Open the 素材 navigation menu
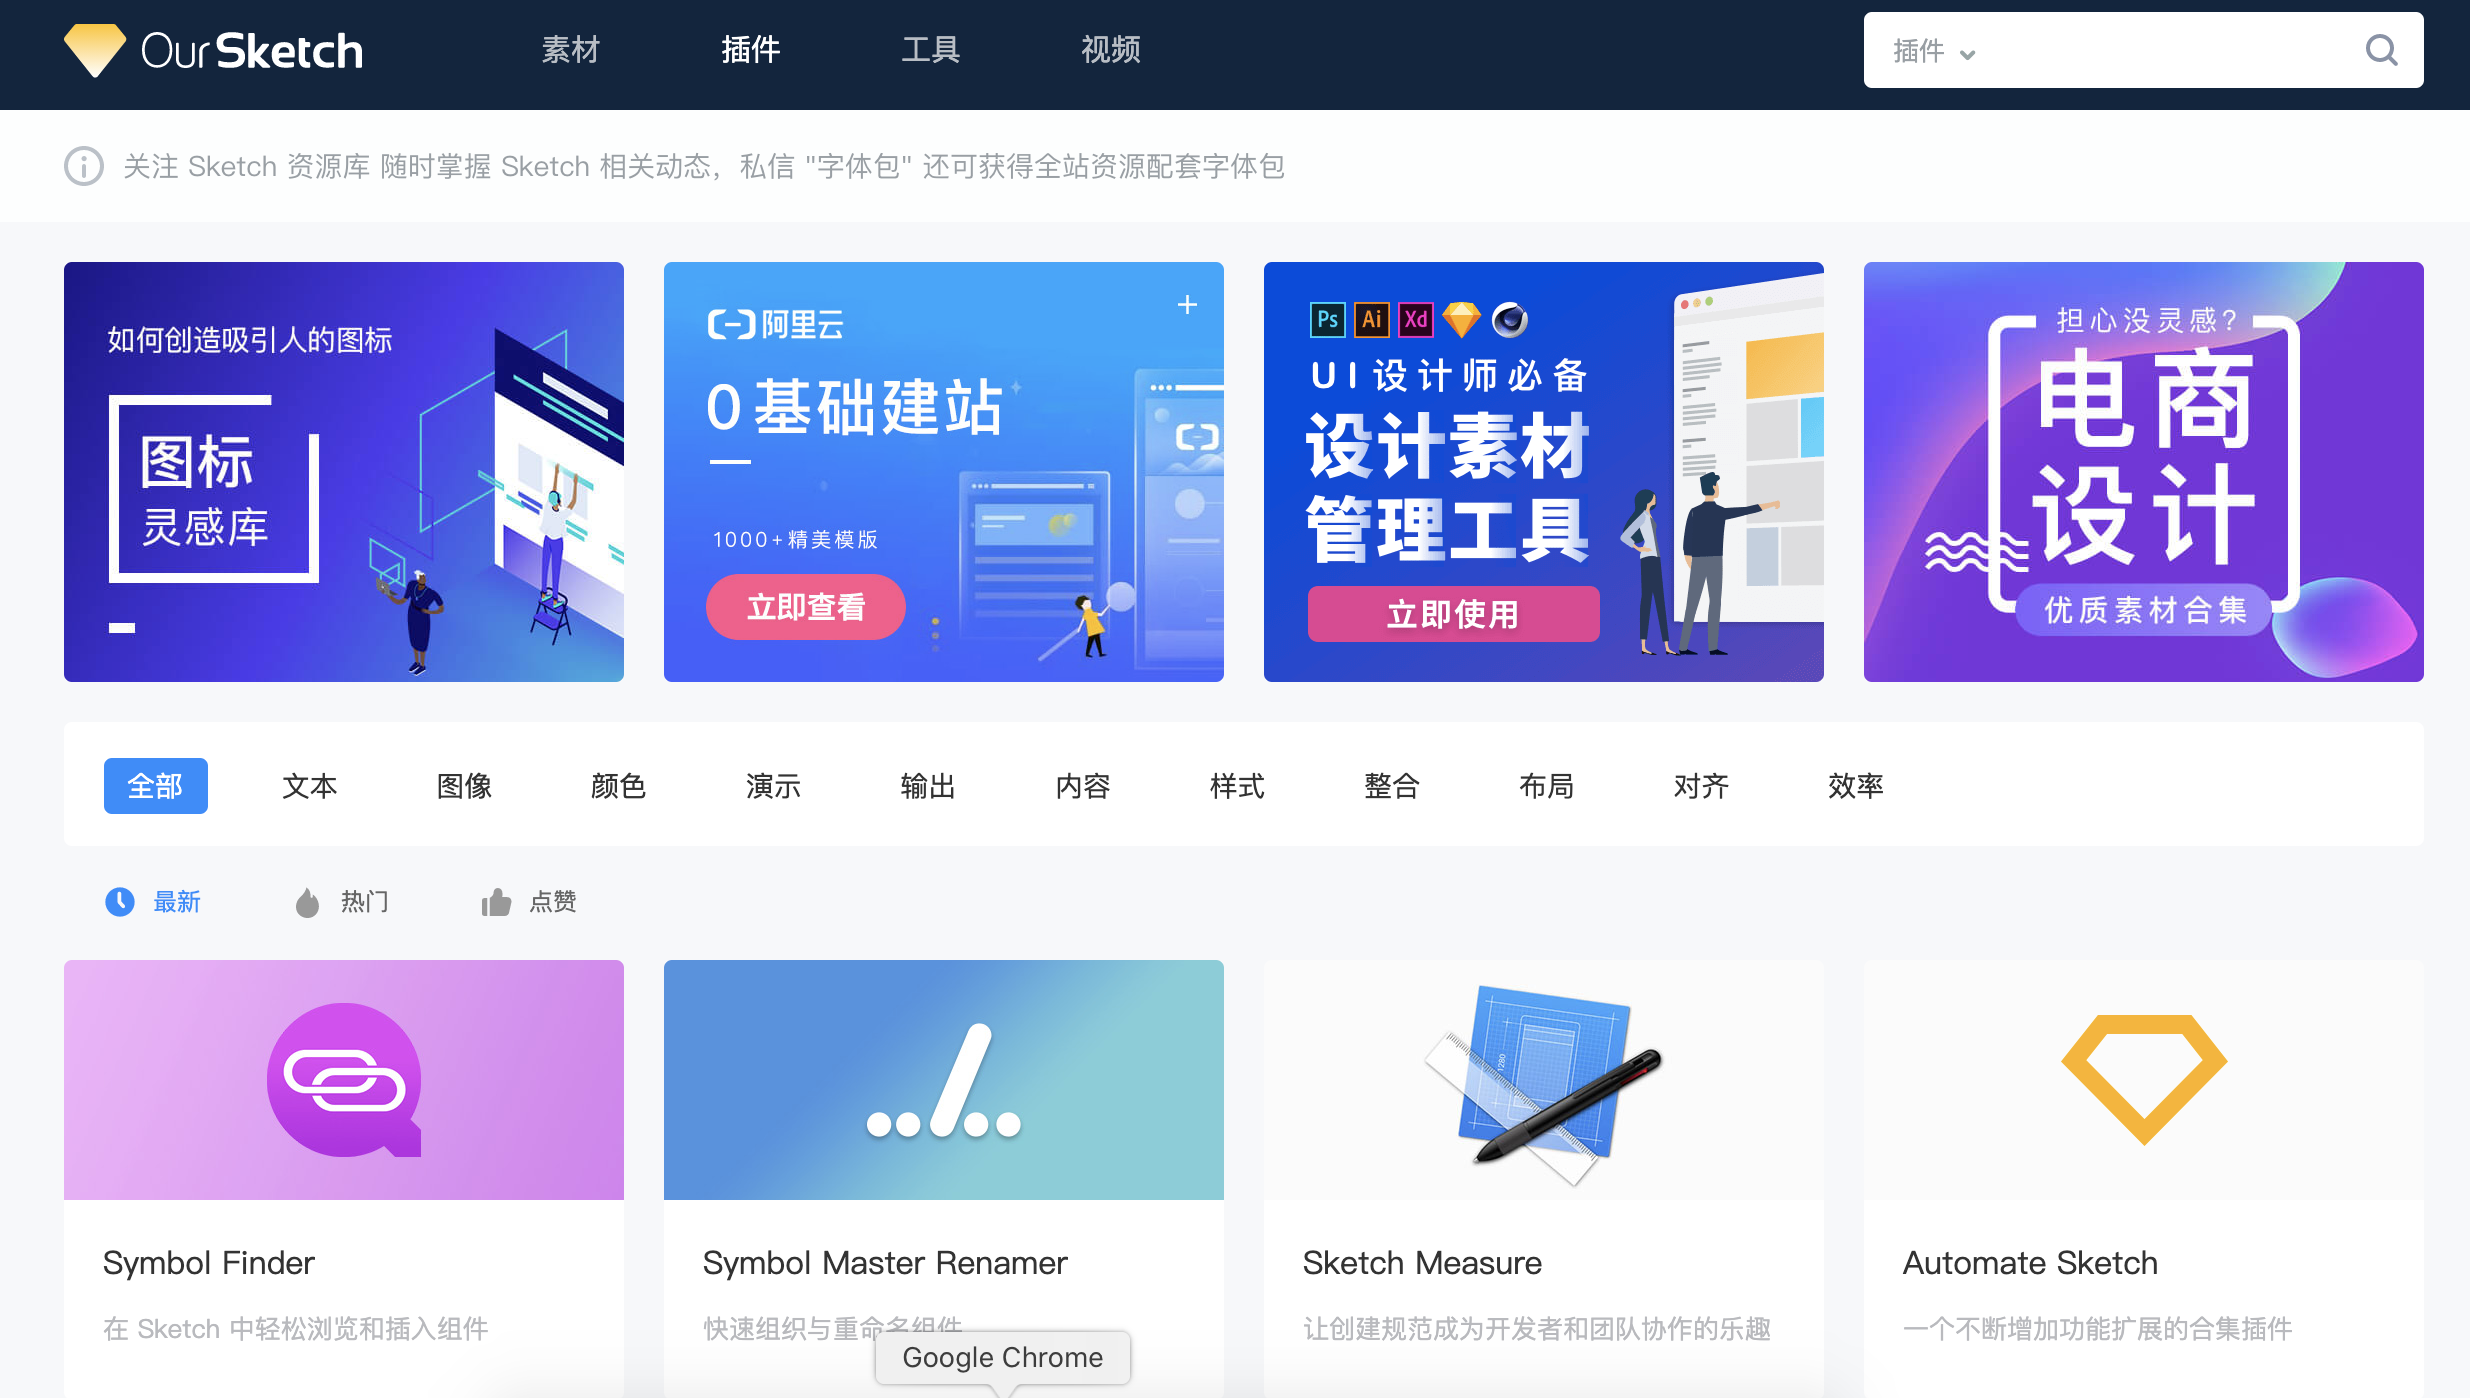The height and width of the screenshot is (1398, 2470). [570, 50]
